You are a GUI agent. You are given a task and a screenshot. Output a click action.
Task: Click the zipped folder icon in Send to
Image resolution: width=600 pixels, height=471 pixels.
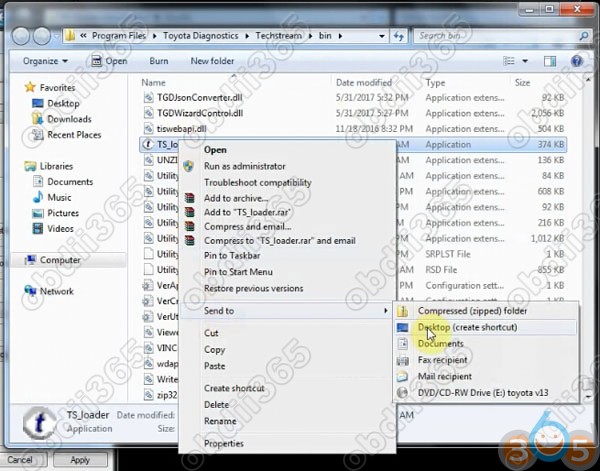click(402, 311)
